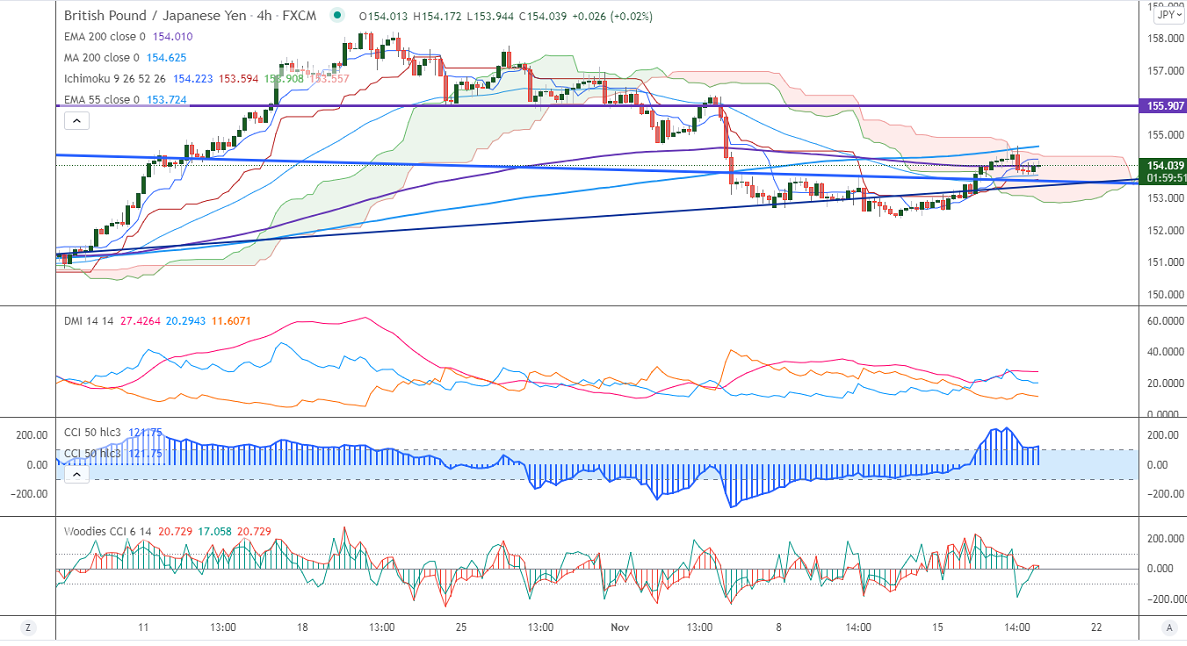Click the 158.000 price axis label

pos(1165,39)
